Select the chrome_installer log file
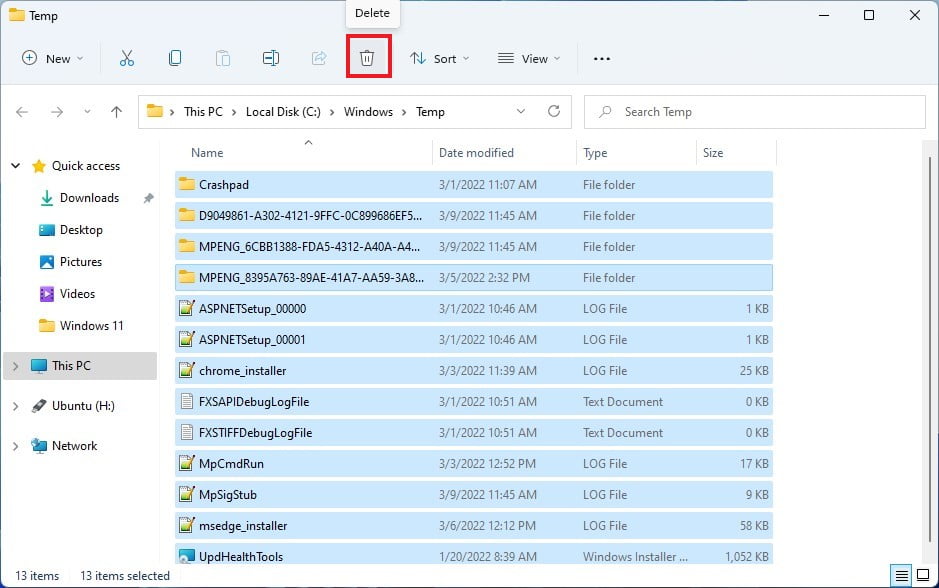The height and width of the screenshot is (588, 939). click(243, 371)
